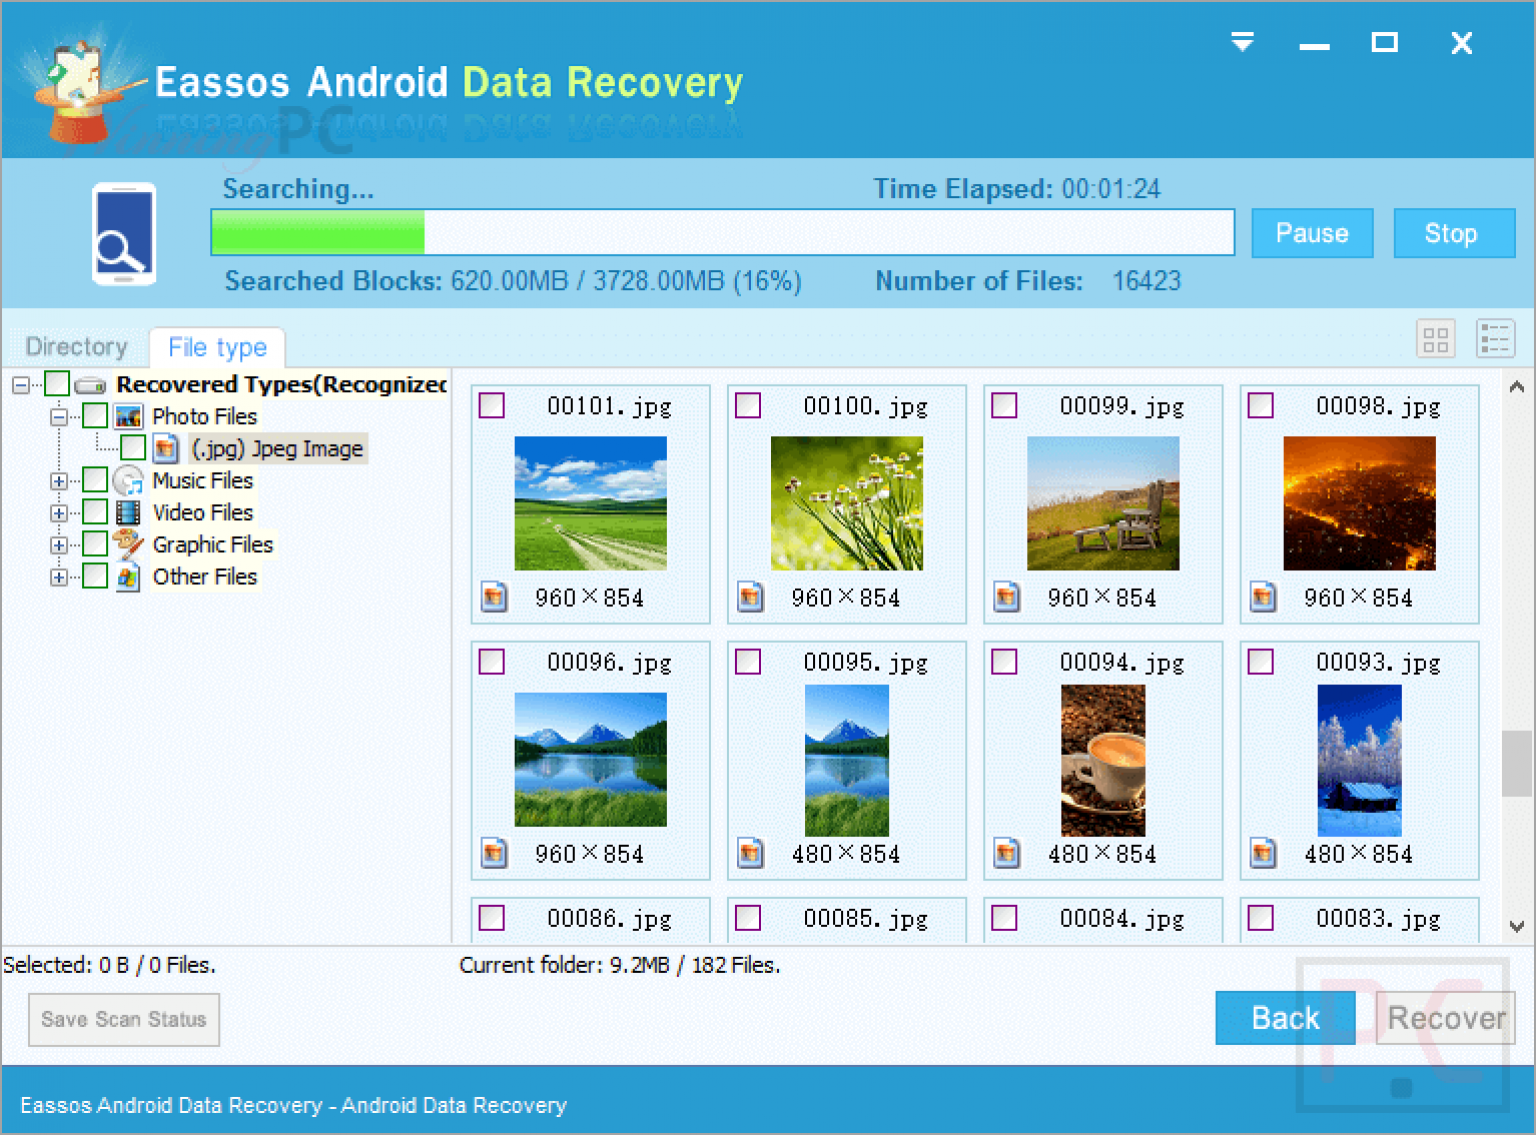Click the phone search icon
This screenshot has width=1536, height=1135.
[124, 234]
